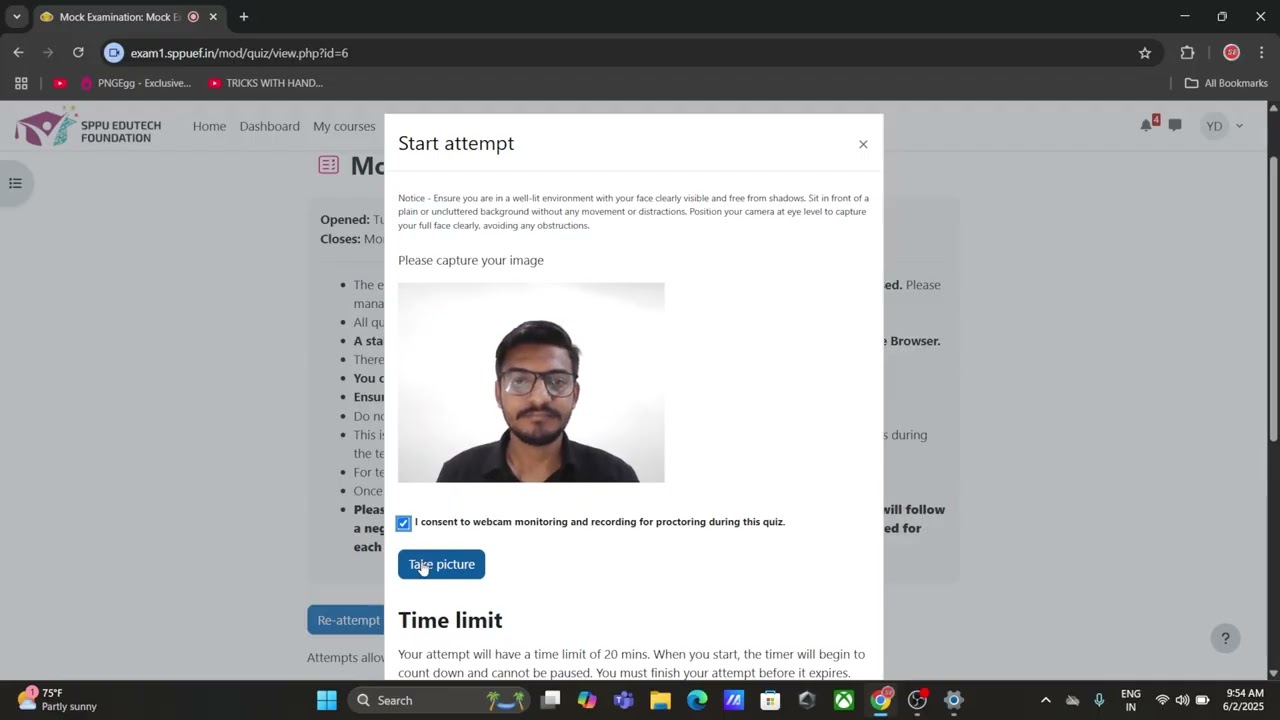
Task: Open the browser extensions puzzle icon
Action: click(x=1188, y=53)
